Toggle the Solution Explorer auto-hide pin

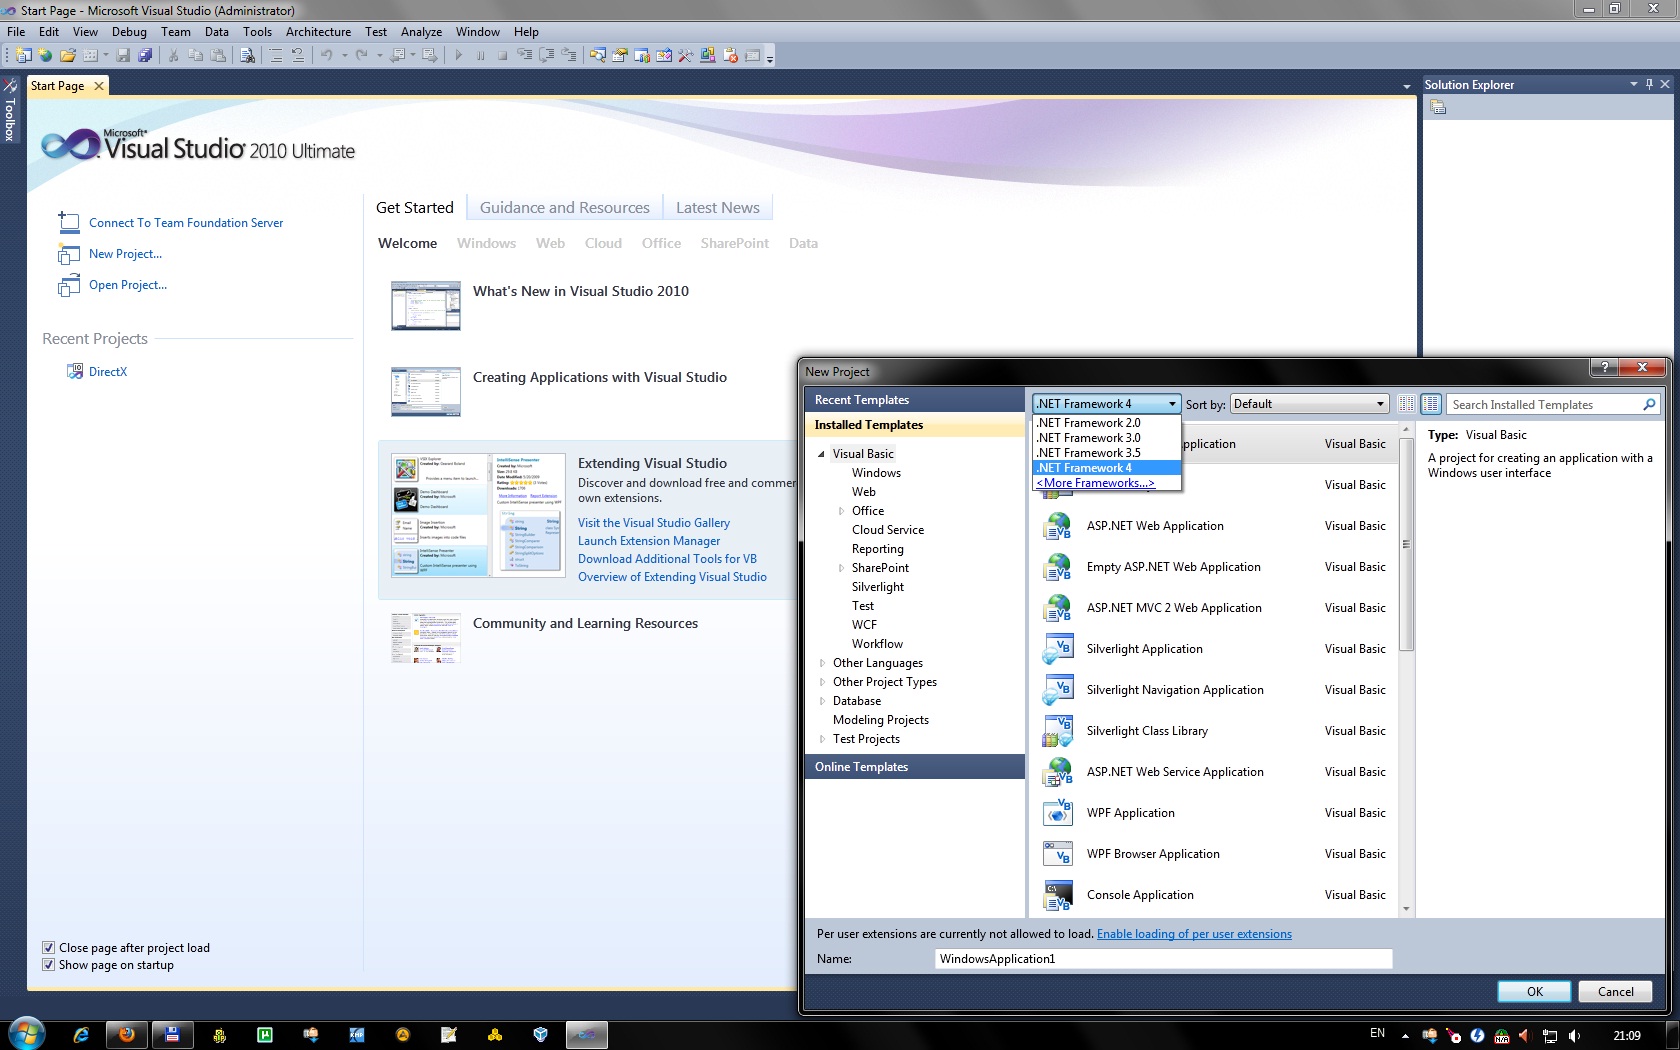[1649, 84]
